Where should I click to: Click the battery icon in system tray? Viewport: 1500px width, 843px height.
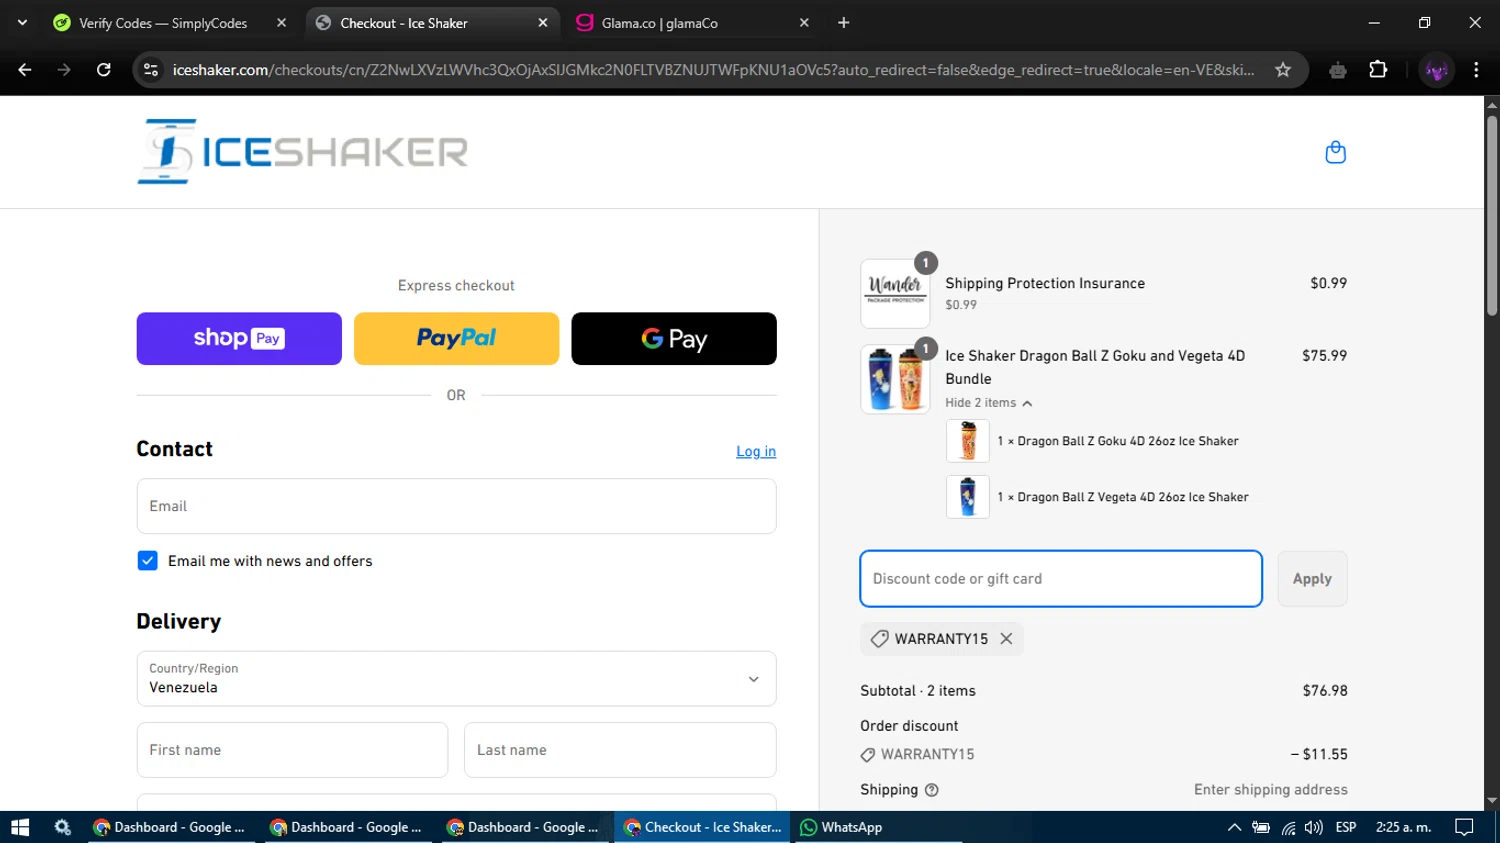[x=1261, y=827]
